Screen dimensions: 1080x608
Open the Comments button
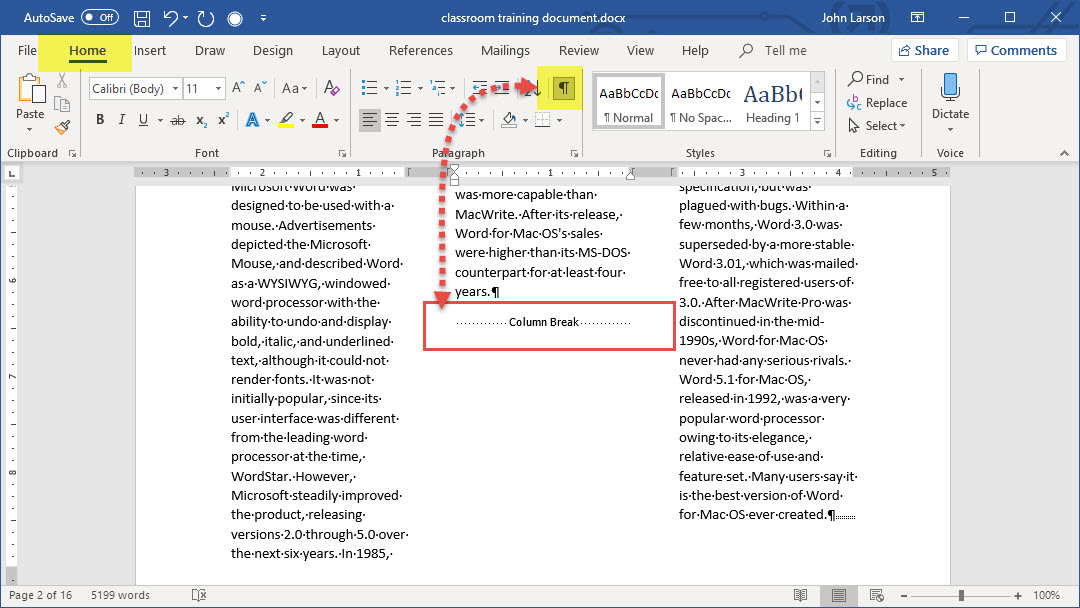point(1014,50)
